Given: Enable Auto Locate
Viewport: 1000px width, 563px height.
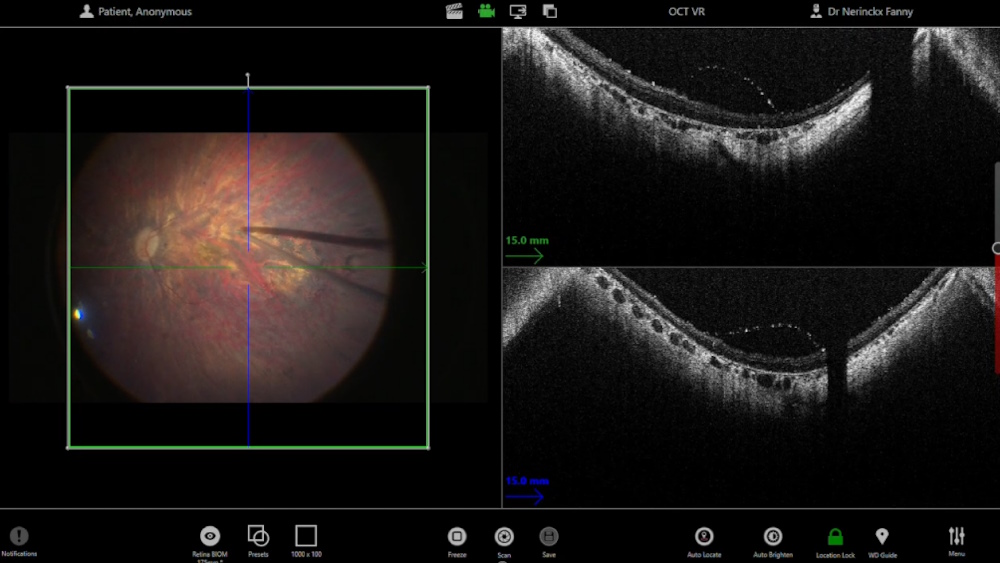Looking at the screenshot, I should (x=704, y=537).
